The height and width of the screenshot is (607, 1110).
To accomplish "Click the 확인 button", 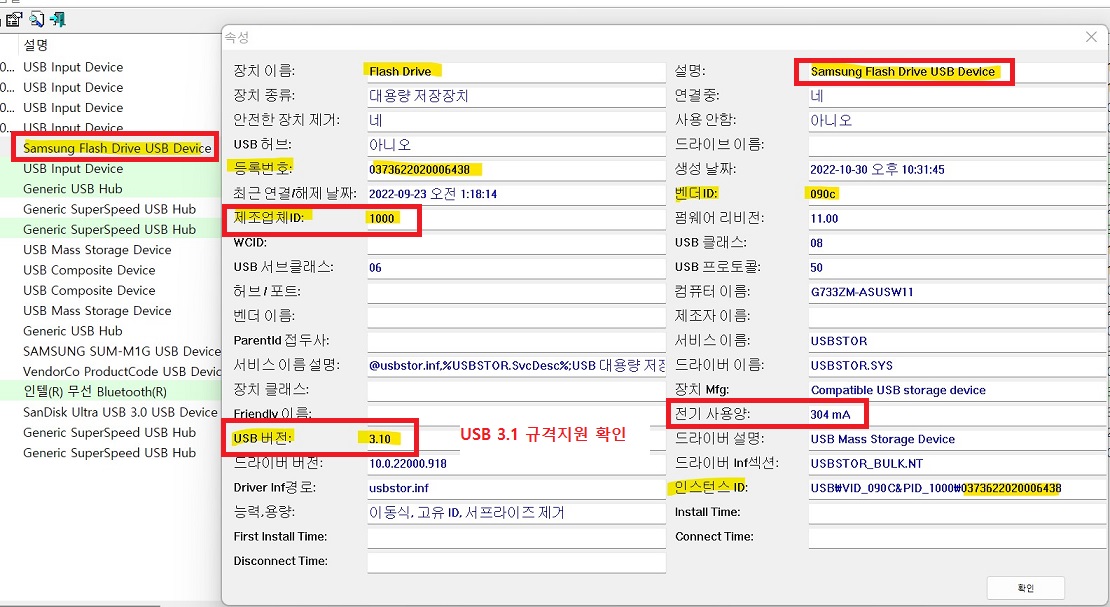I will pos(1026,588).
